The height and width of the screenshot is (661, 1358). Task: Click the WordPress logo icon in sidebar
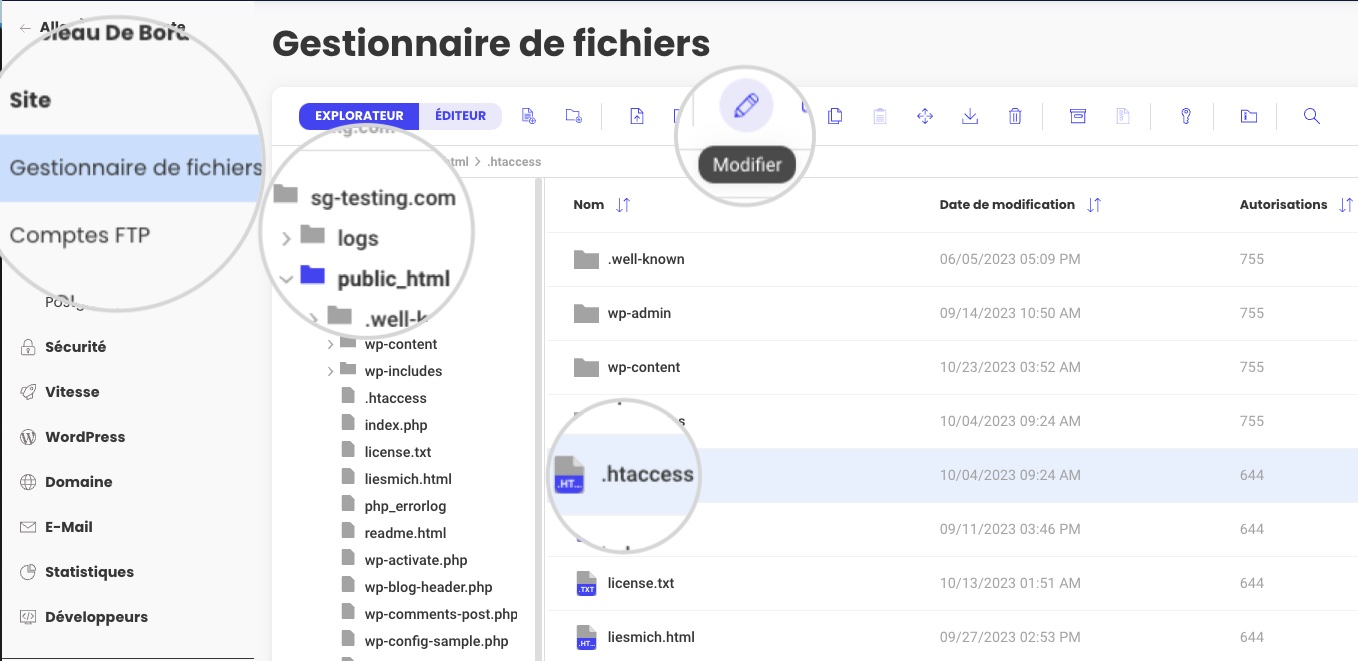coord(28,437)
